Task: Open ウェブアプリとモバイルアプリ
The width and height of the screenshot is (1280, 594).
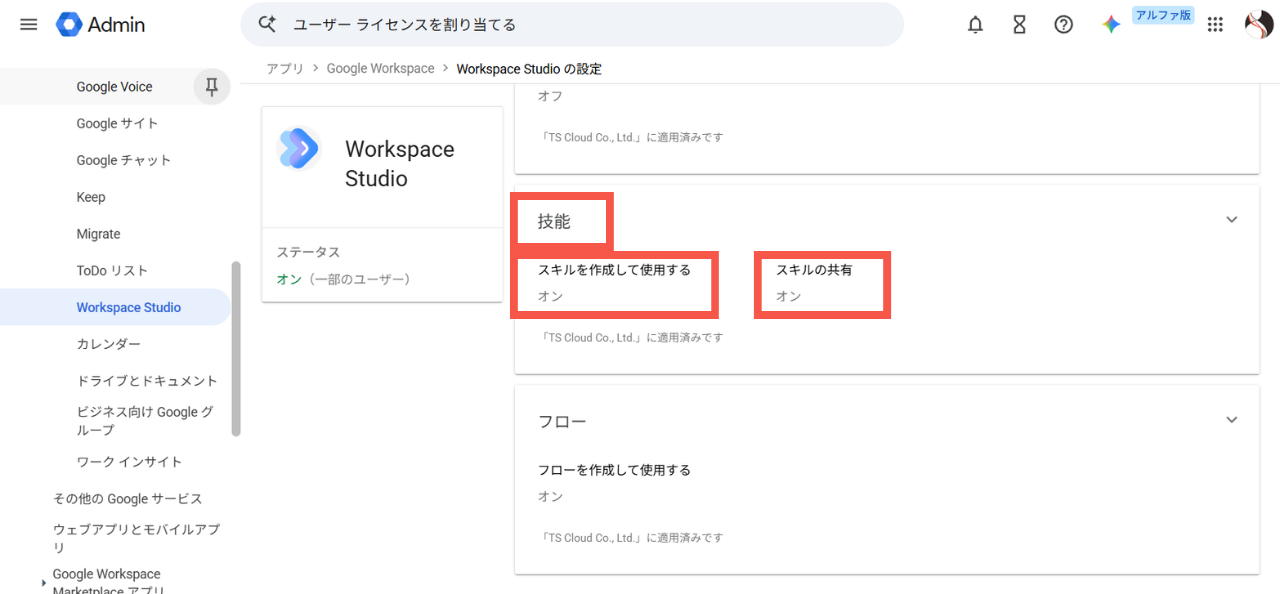Action: click(x=136, y=538)
